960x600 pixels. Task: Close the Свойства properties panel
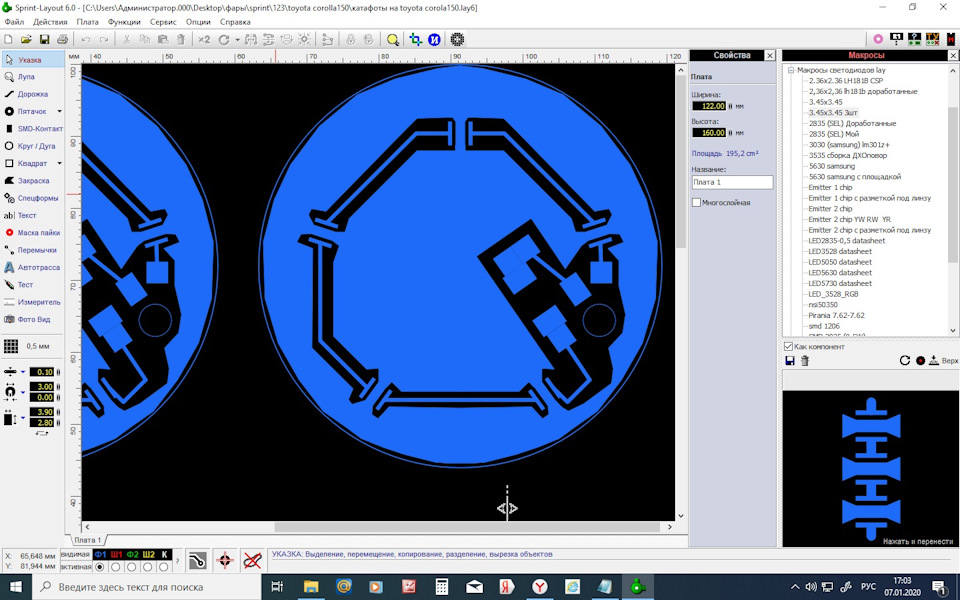pyautogui.click(x=770, y=55)
